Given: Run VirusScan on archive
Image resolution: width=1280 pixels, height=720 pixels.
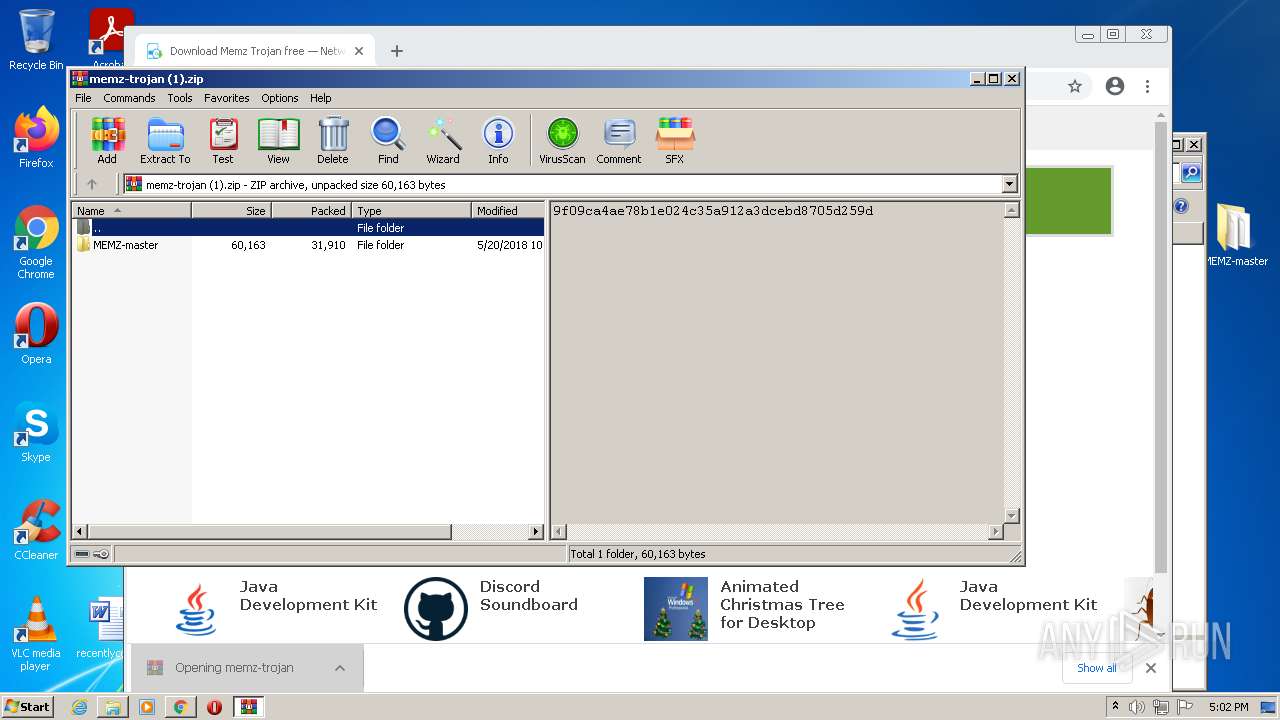Looking at the screenshot, I should coord(562,140).
